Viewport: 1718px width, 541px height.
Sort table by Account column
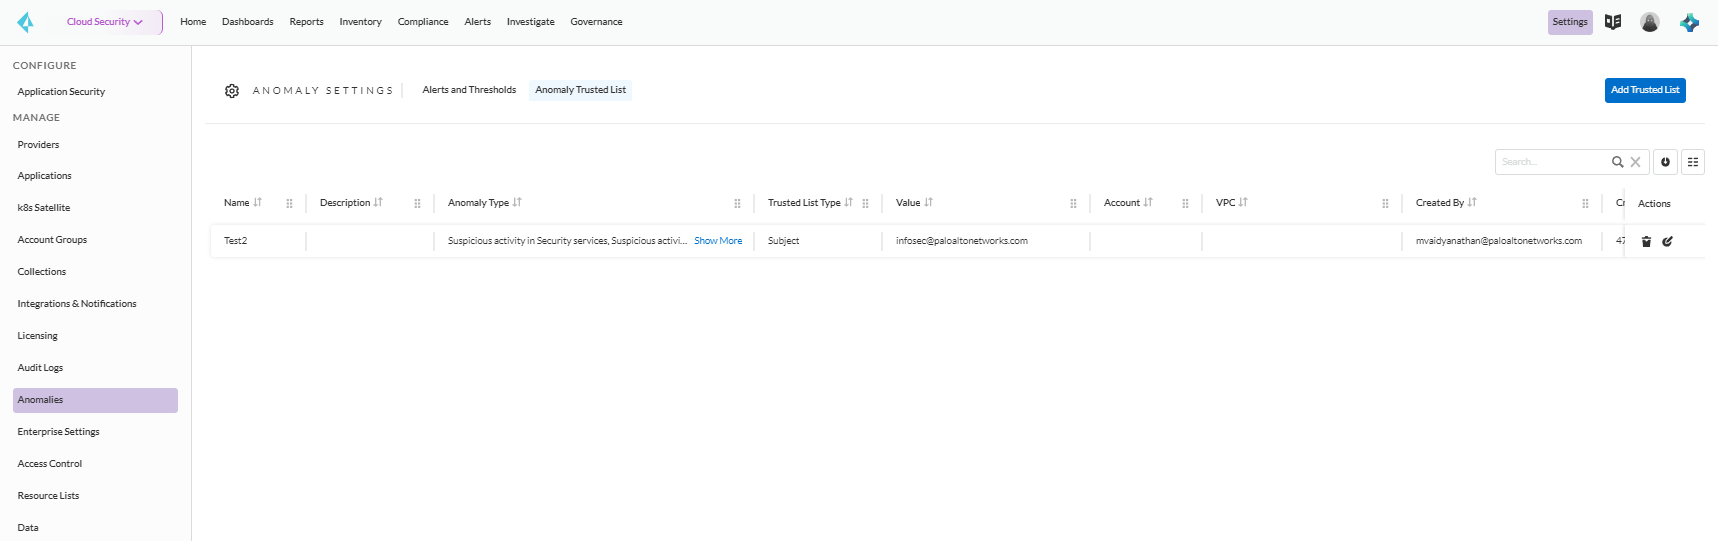tap(1148, 203)
